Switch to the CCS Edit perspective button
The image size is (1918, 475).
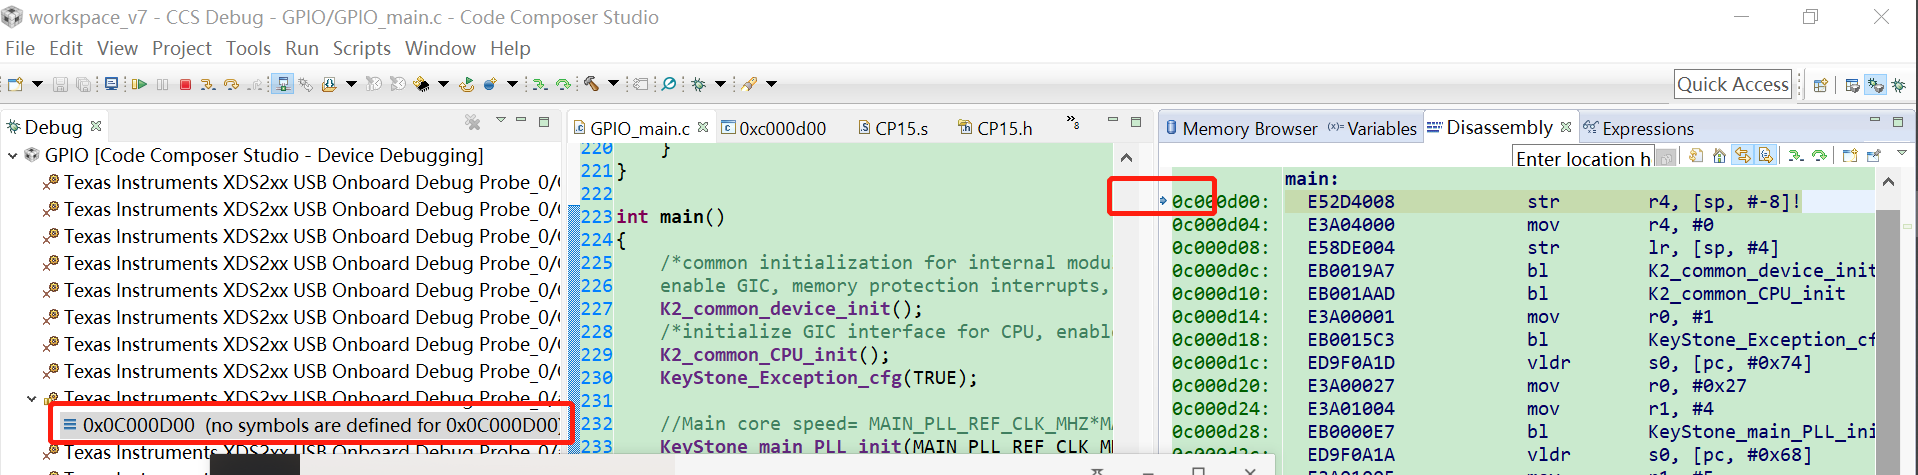pos(1852,85)
